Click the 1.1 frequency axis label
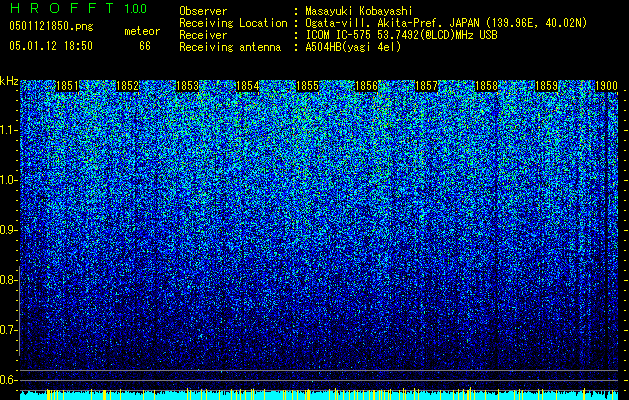Screen dimensions: 629x400 (8, 130)
